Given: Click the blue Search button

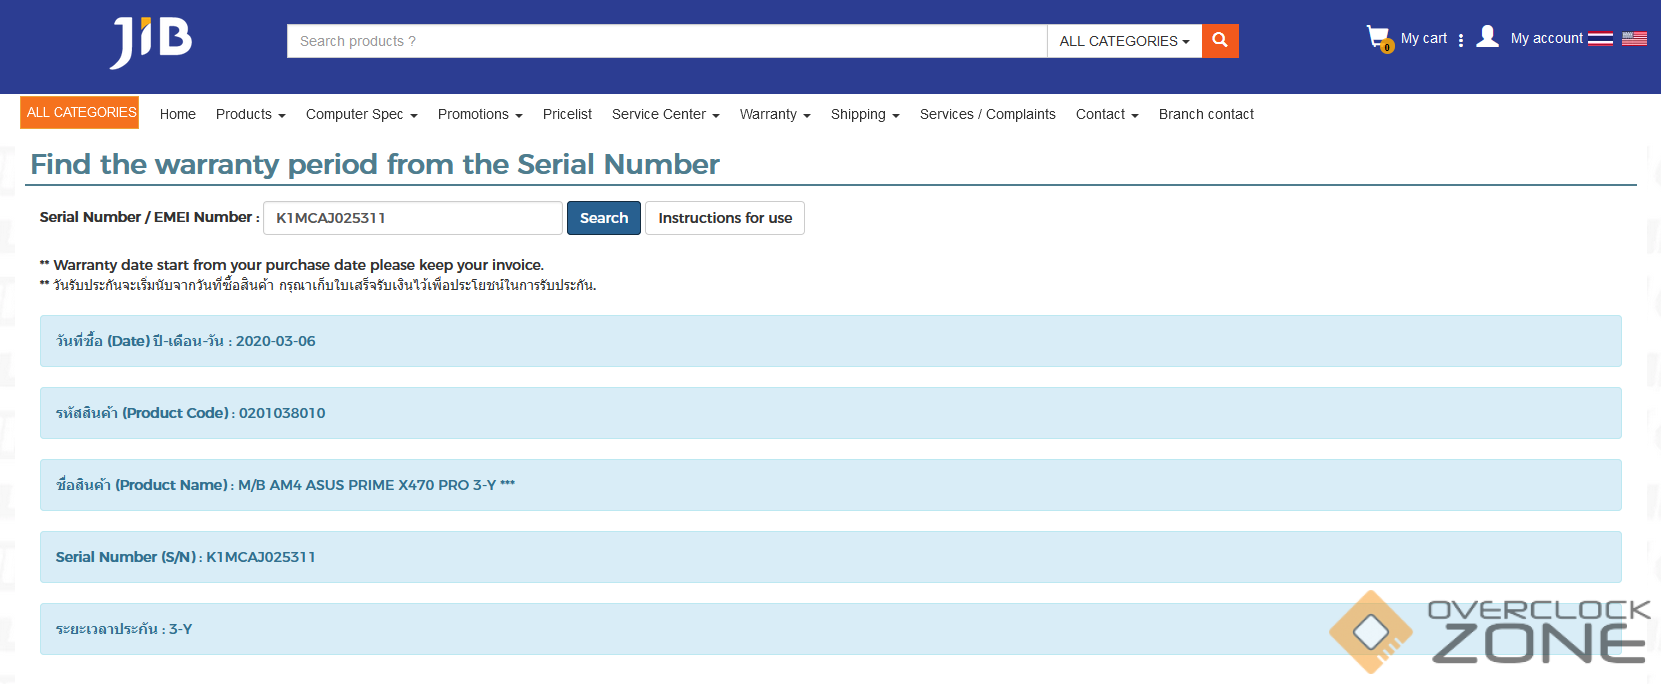Looking at the screenshot, I should (x=604, y=218).
